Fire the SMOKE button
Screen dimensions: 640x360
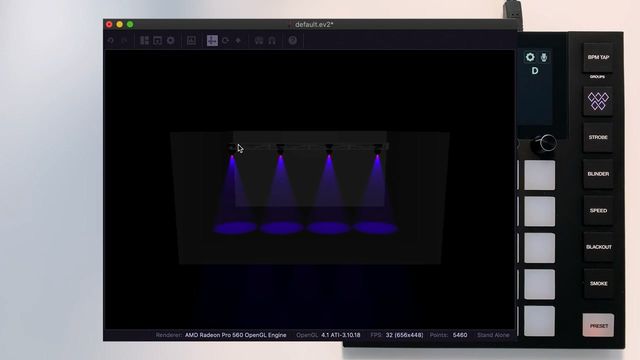(598, 283)
